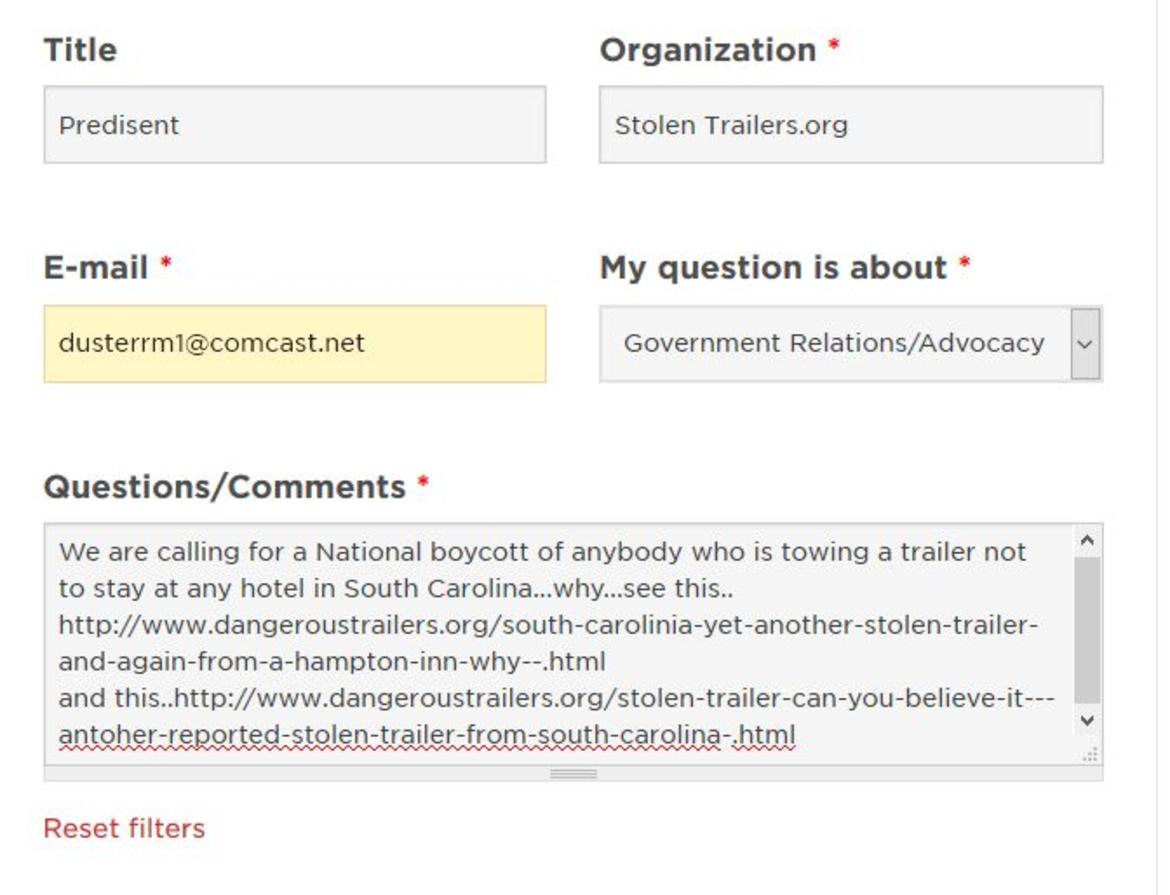The image size is (1170, 895).
Task: Click the E-mail field with dusterrm1@comcast.net
Action: point(295,343)
